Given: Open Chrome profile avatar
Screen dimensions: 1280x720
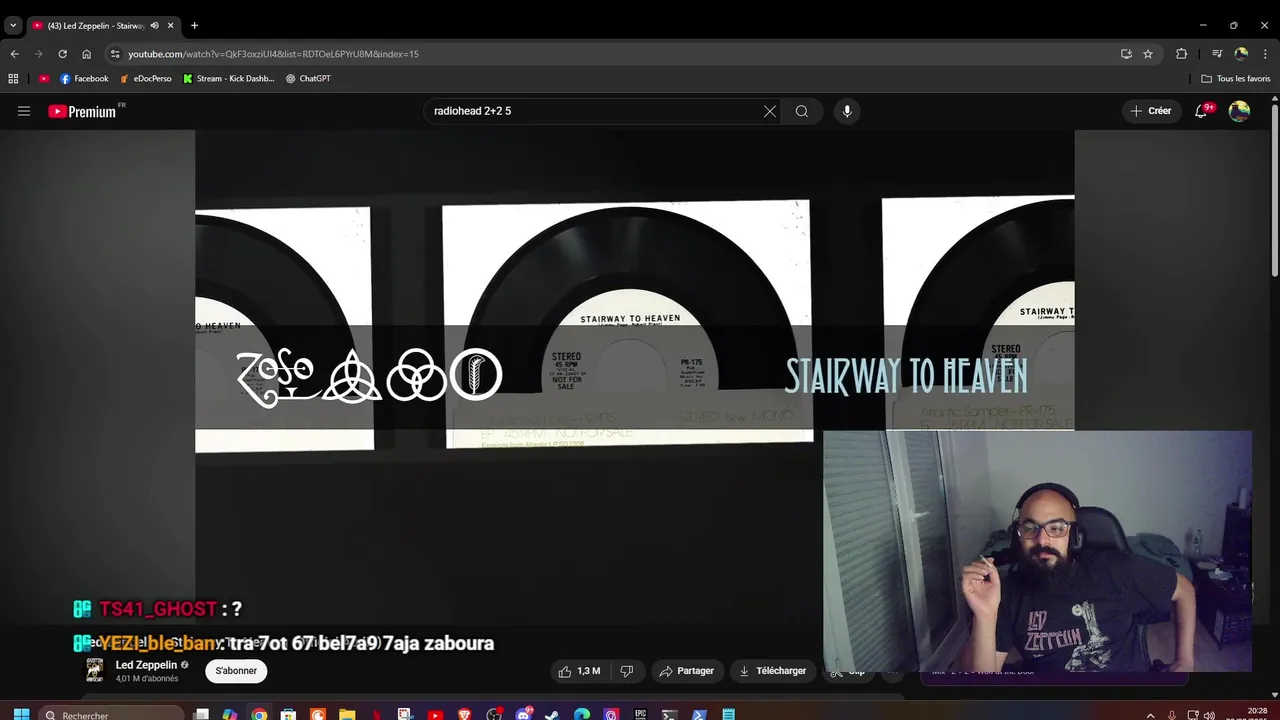Looking at the screenshot, I should tap(1241, 54).
